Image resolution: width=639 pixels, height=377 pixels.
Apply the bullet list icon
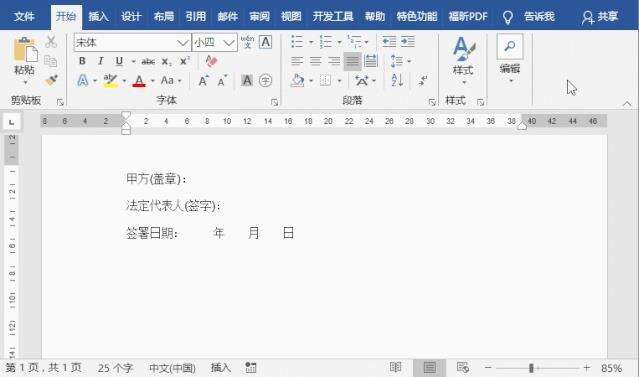[297, 42]
